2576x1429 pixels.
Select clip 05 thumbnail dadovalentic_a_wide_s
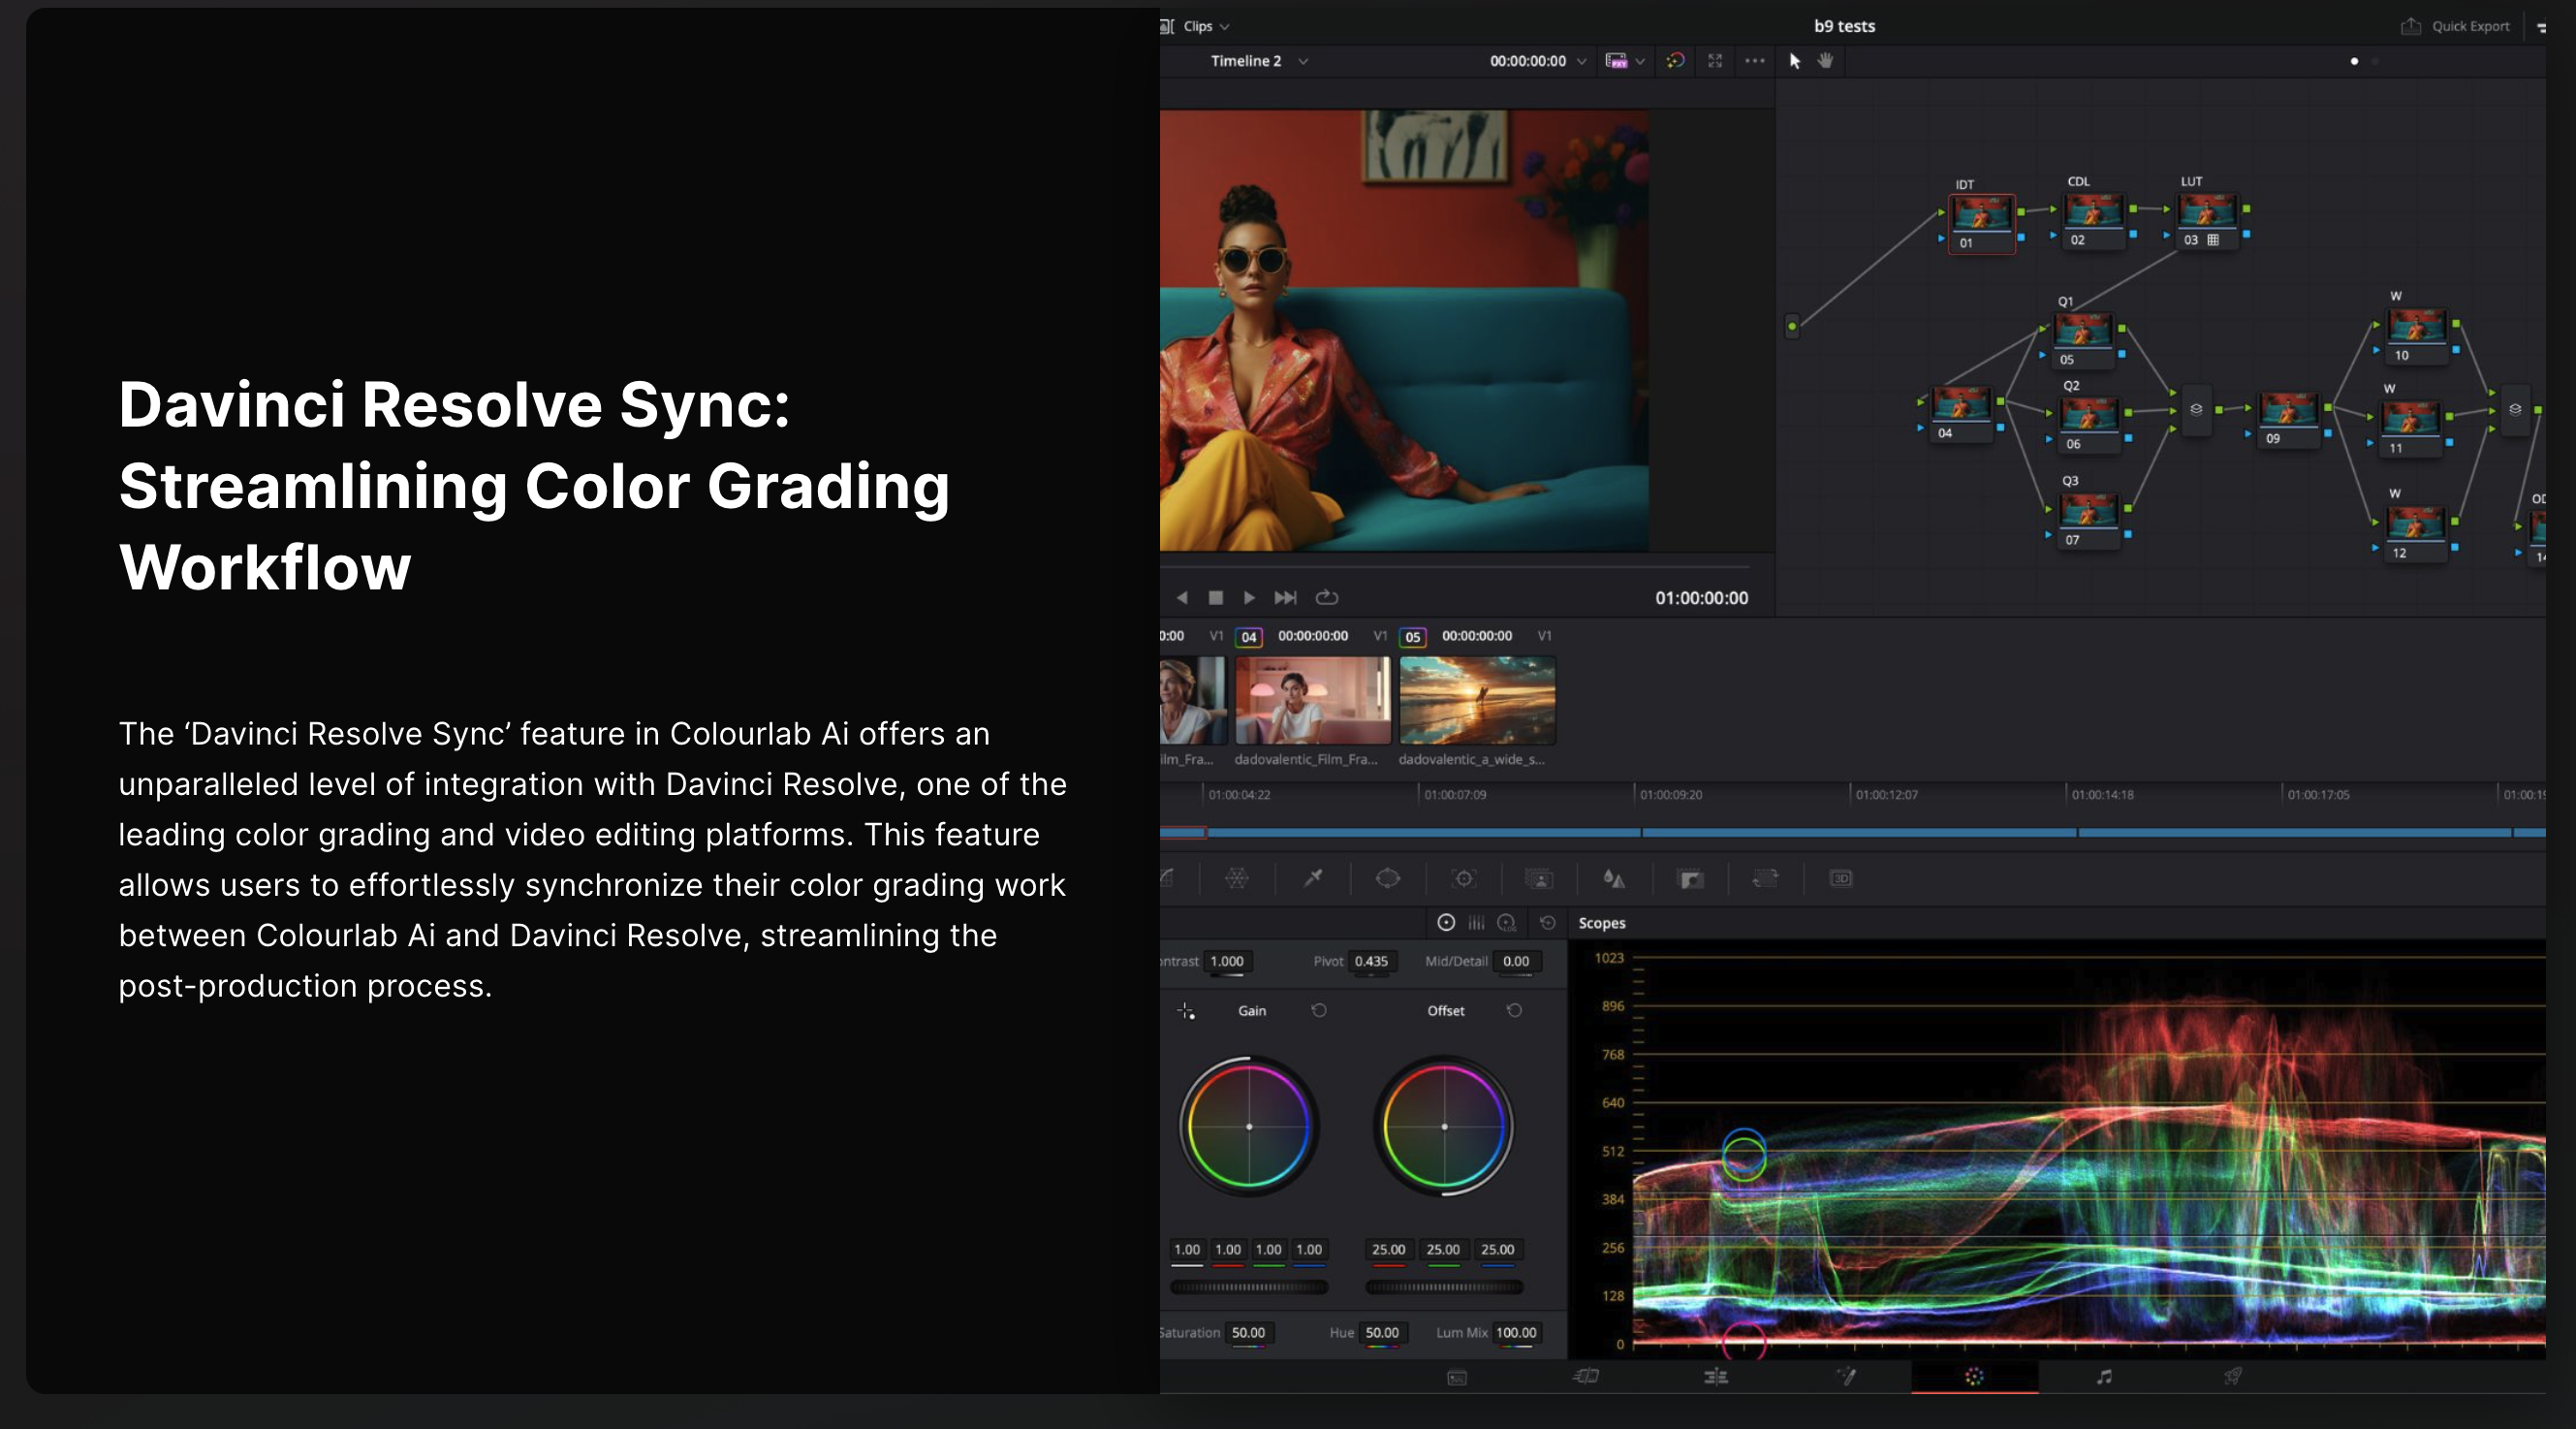(1477, 700)
